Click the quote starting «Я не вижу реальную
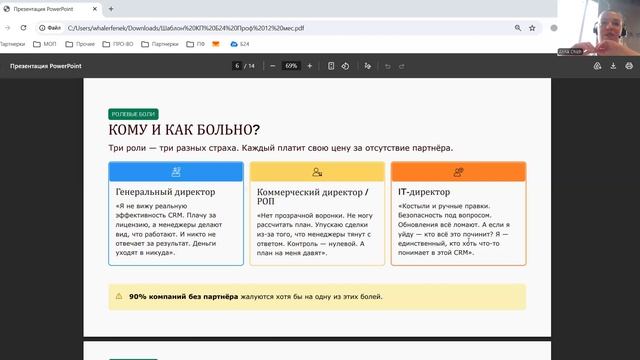This screenshot has width=640, height=360. (x=169, y=229)
